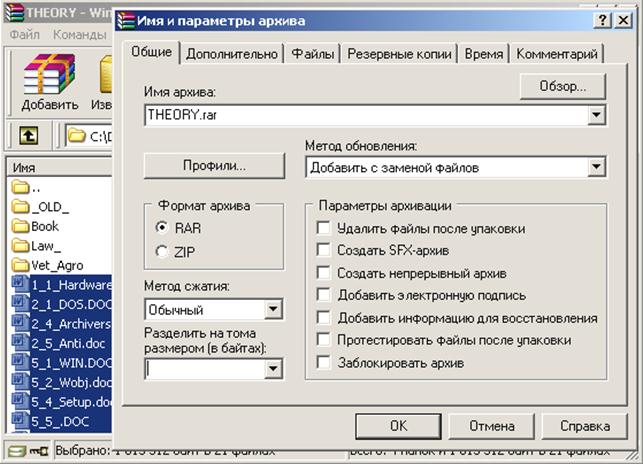Click the Профили... button
The width and height of the screenshot is (643, 464).
click(x=214, y=166)
